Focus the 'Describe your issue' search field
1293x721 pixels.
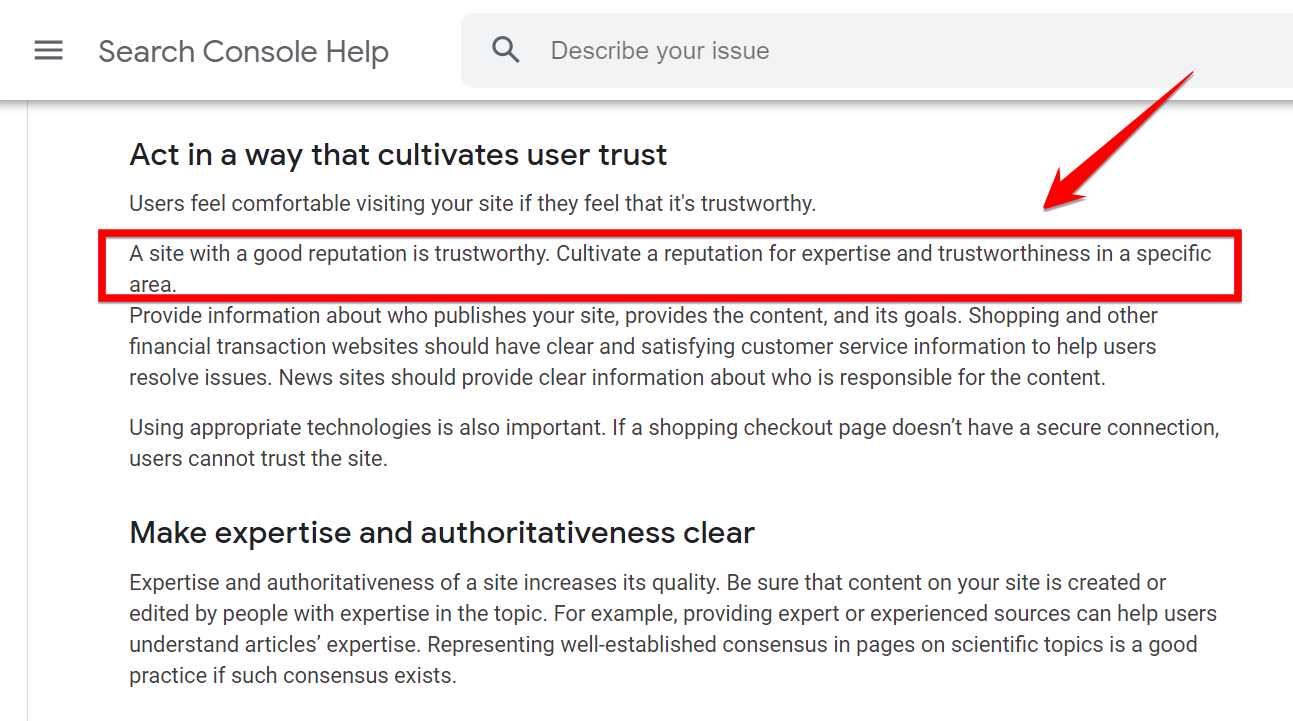(800, 51)
